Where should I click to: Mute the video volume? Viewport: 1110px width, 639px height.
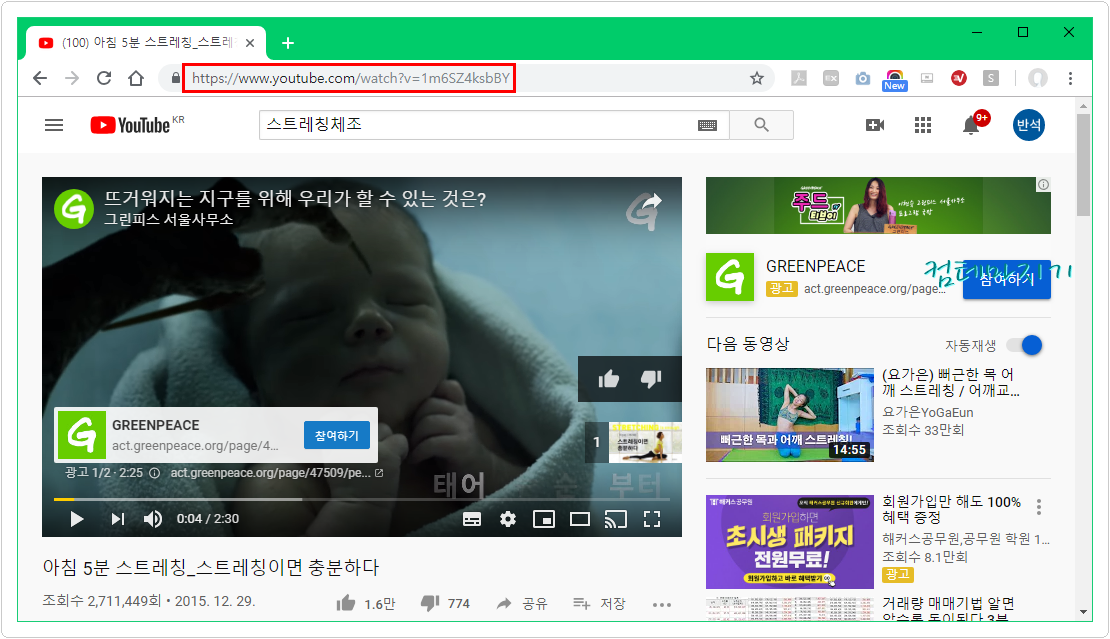[153, 519]
